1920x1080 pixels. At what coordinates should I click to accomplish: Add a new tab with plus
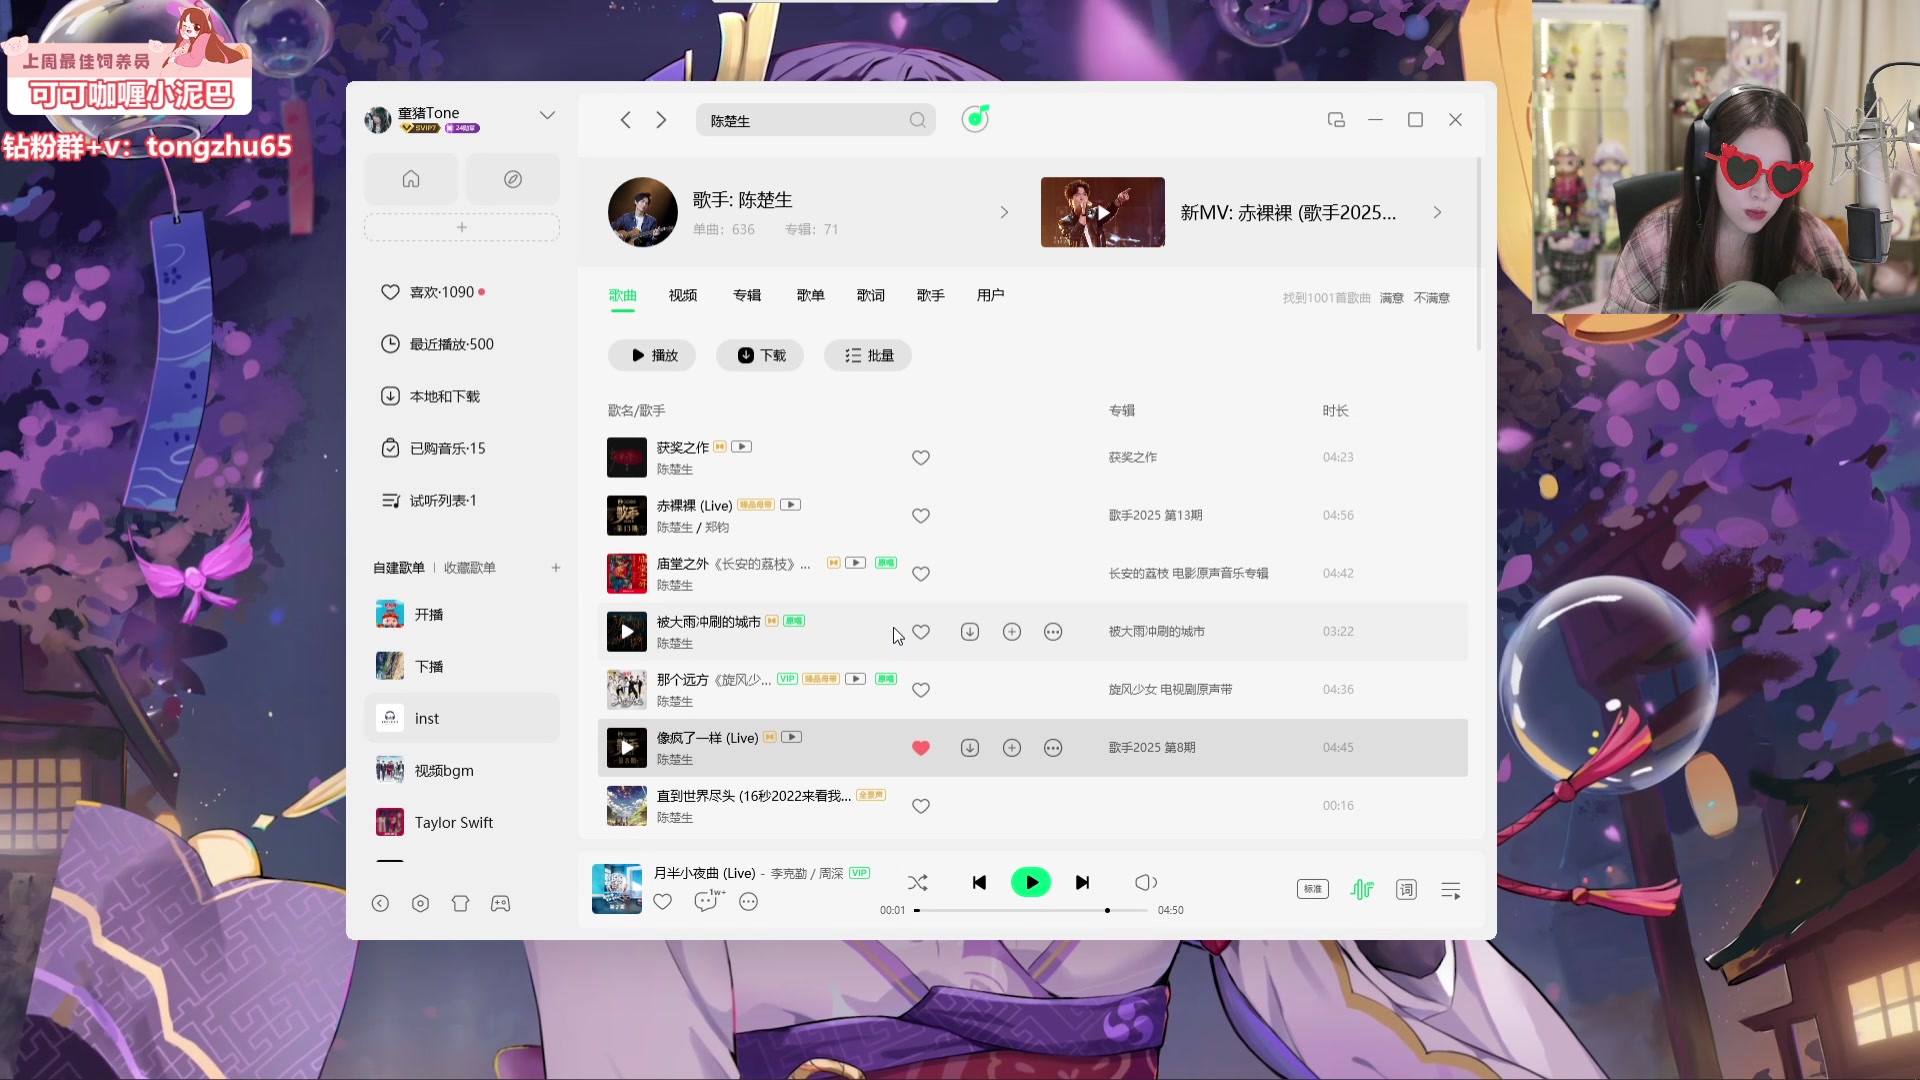tap(462, 227)
